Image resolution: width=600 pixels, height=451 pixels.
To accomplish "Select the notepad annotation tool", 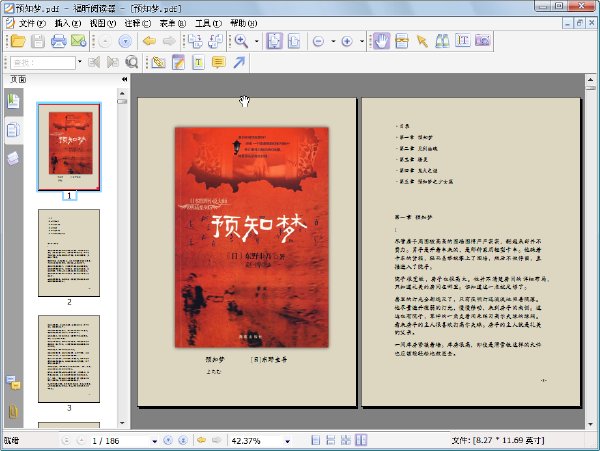I will coord(178,62).
